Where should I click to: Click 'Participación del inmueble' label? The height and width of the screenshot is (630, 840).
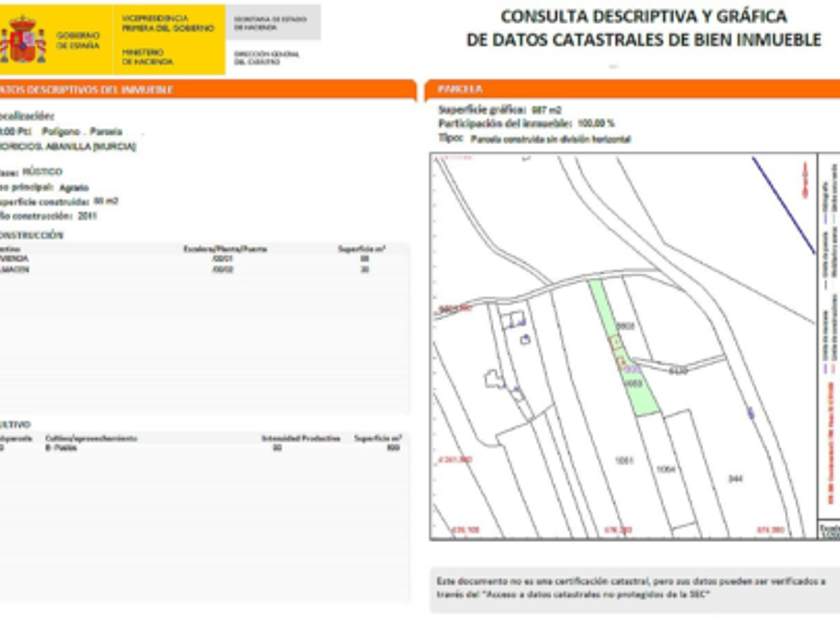pos(505,124)
